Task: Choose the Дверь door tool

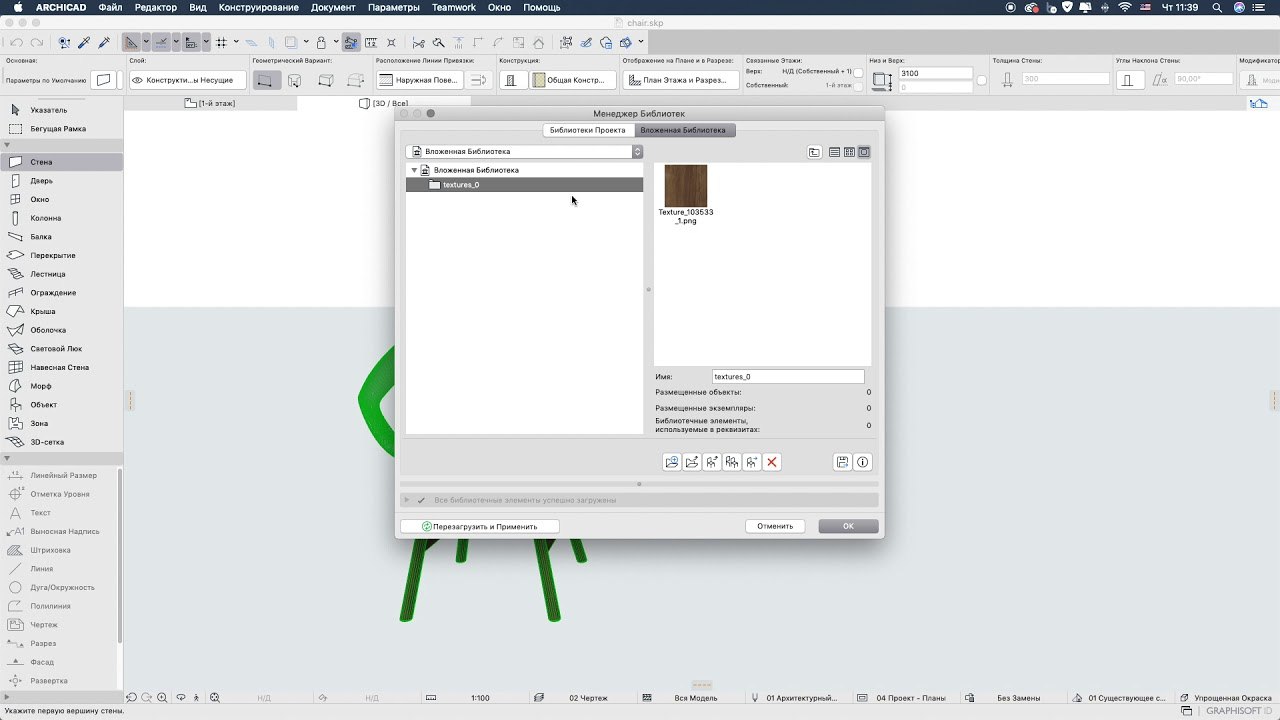Action: click(61, 181)
